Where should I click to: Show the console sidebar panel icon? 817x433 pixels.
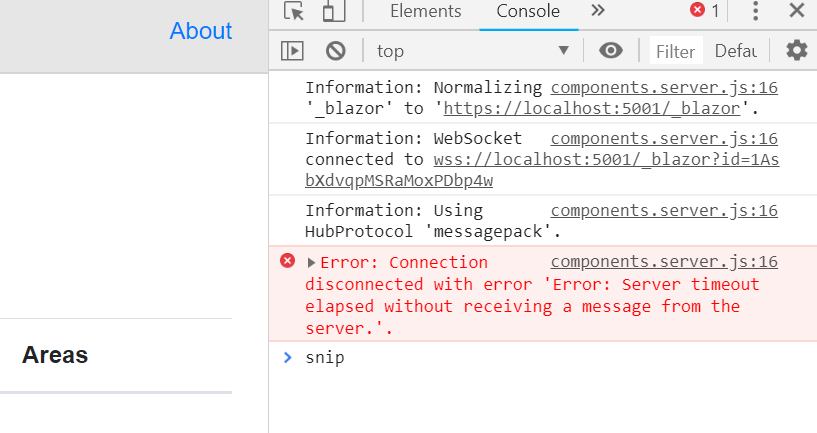point(292,51)
